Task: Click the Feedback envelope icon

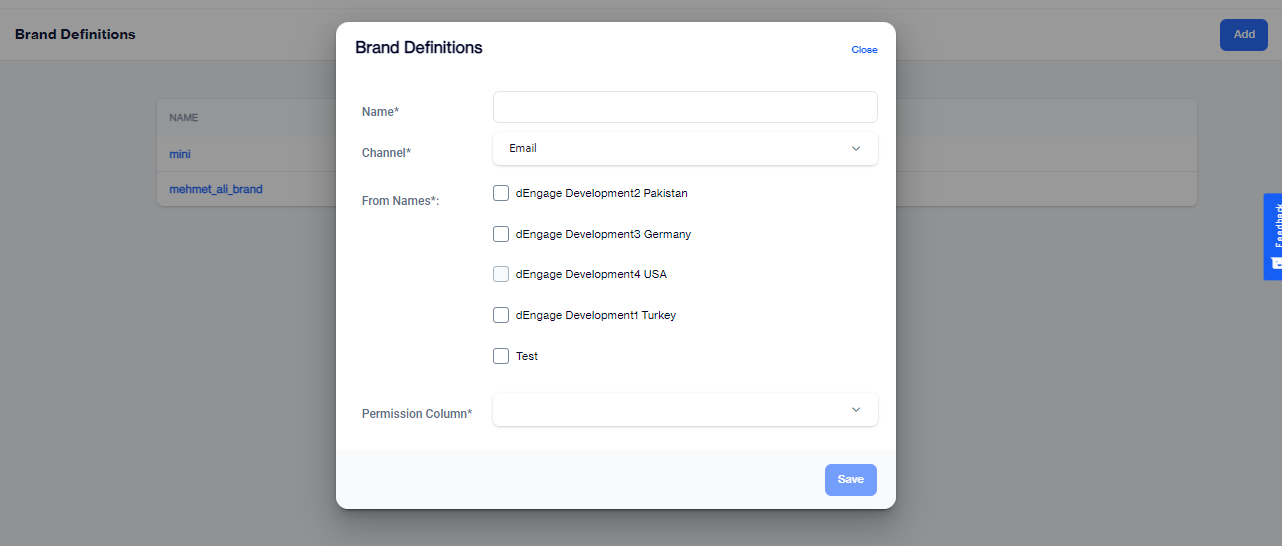Action: [x=1276, y=263]
